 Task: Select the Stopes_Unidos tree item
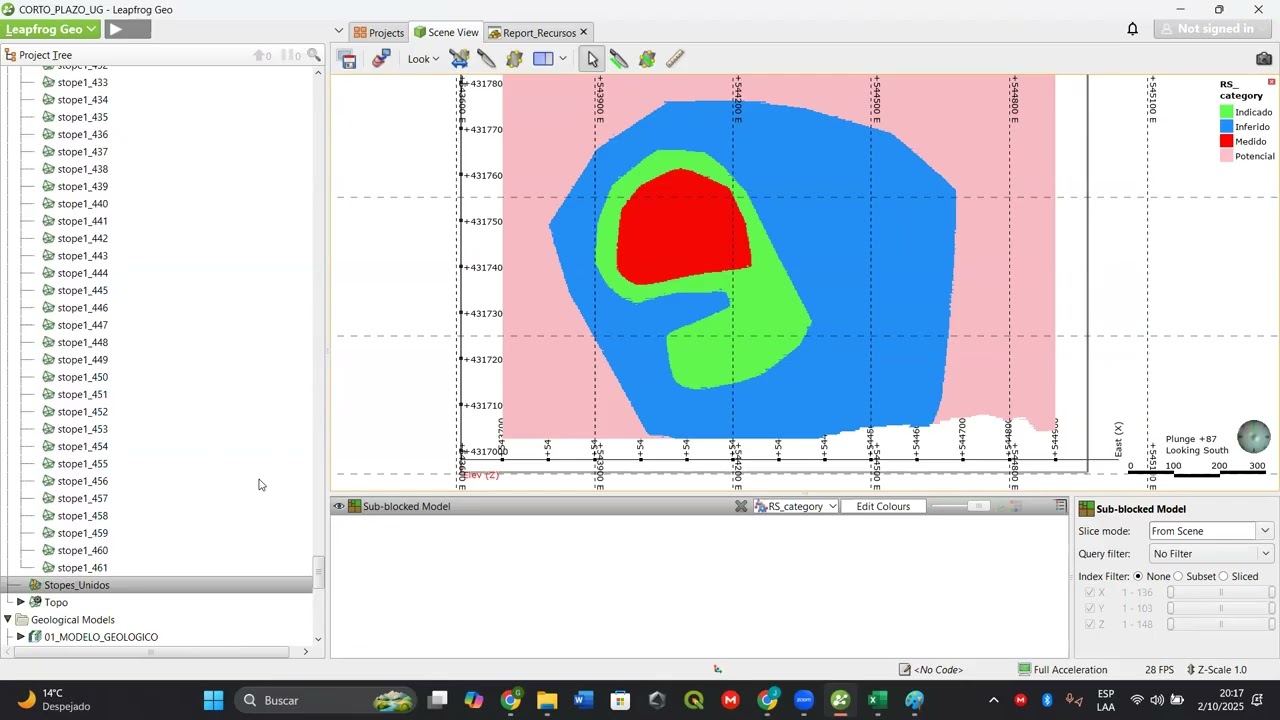click(76, 585)
